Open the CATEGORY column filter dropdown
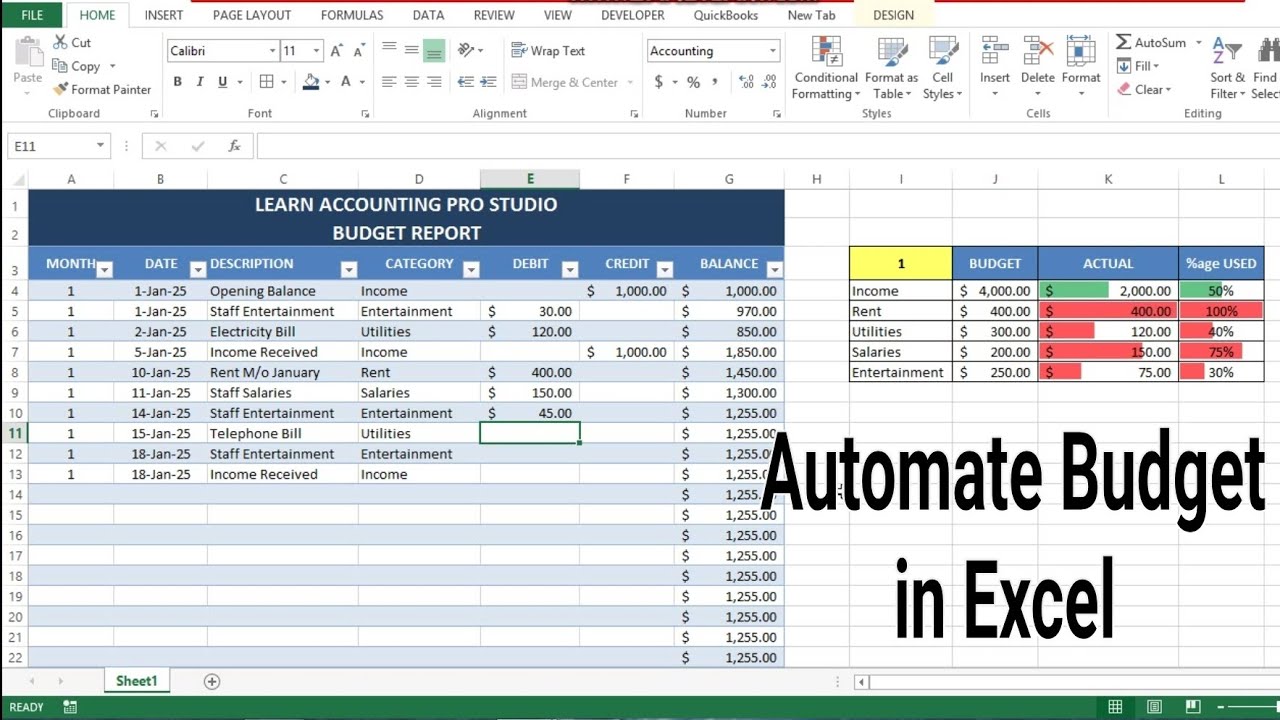 coord(471,269)
